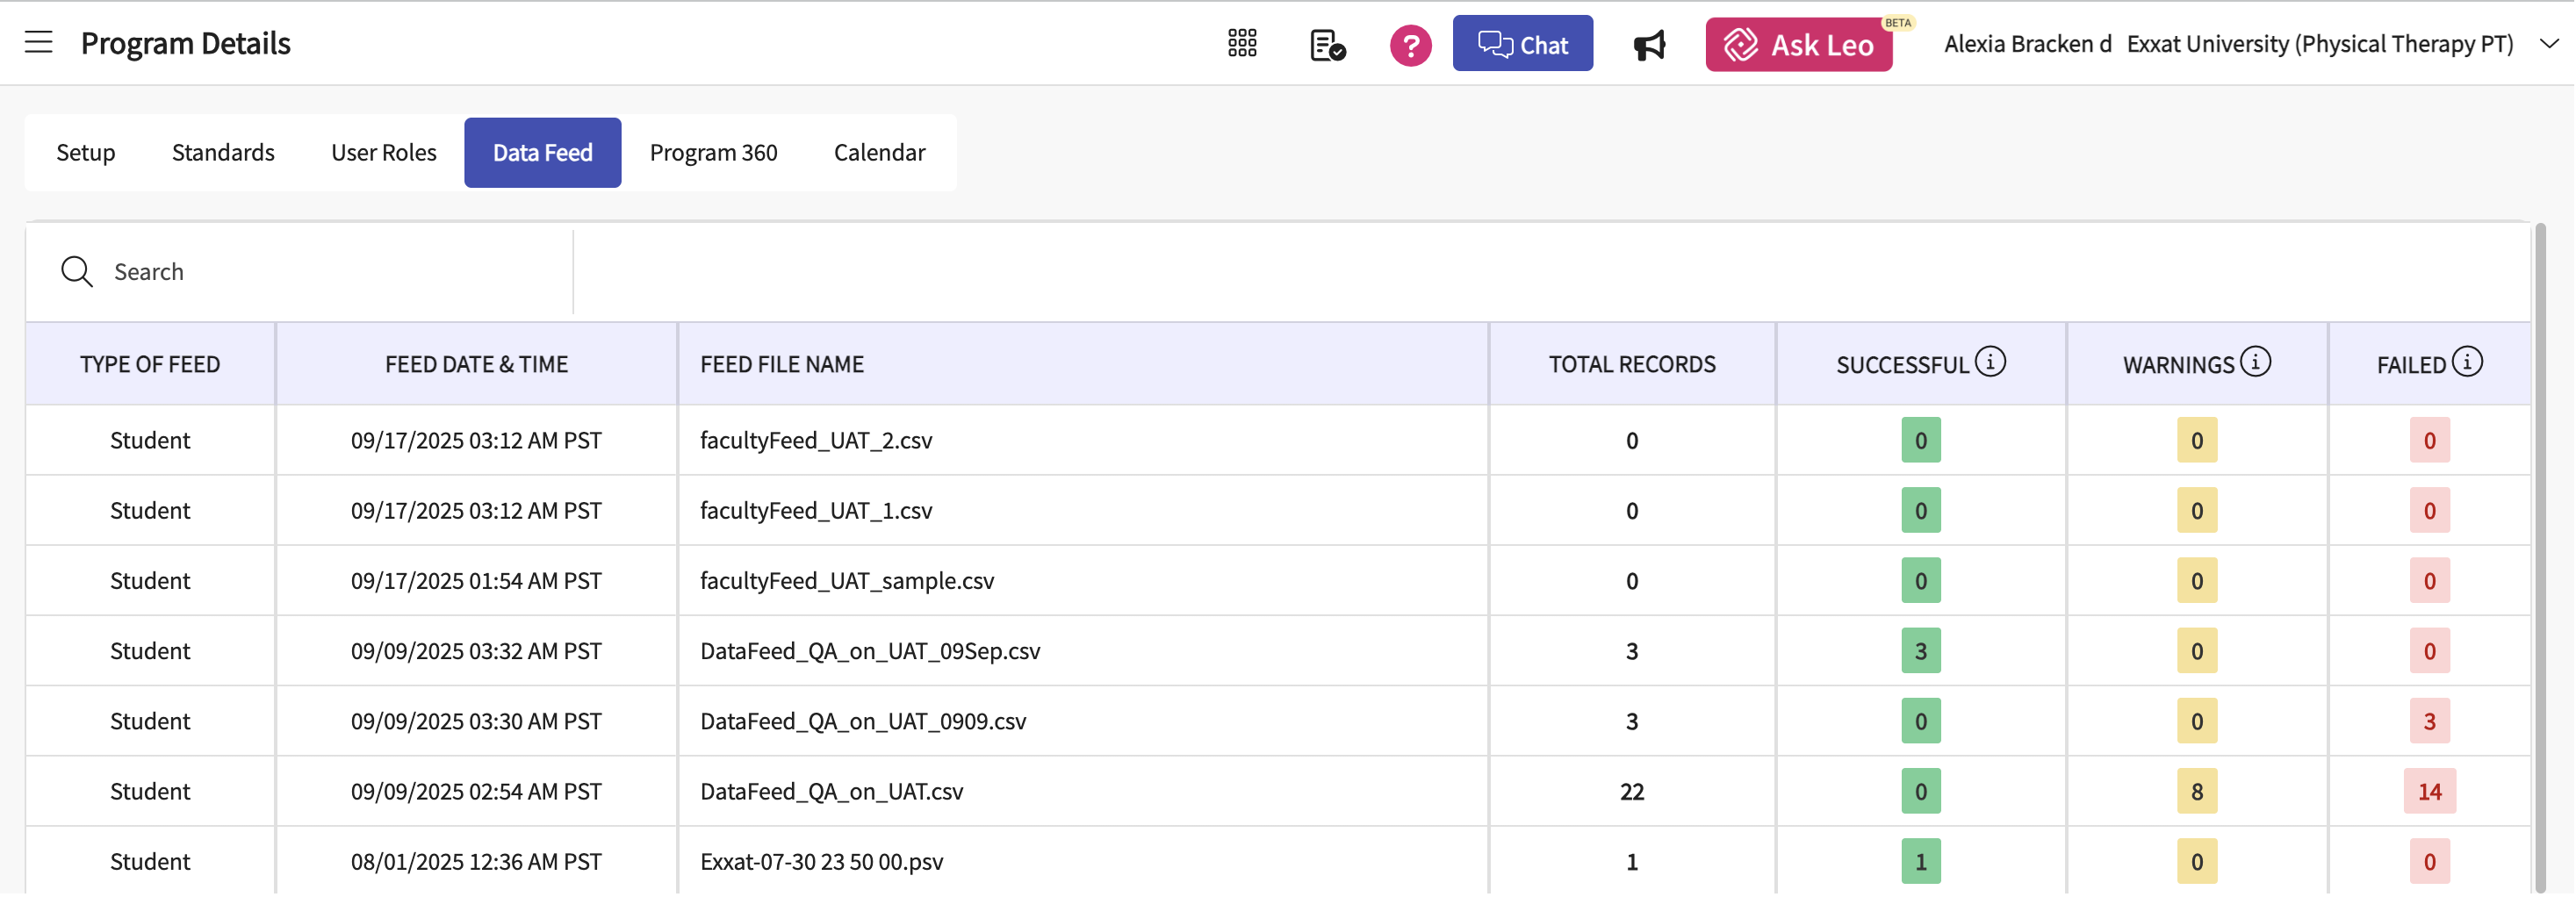Expand the user account dropdown chevron

click(x=2549, y=44)
